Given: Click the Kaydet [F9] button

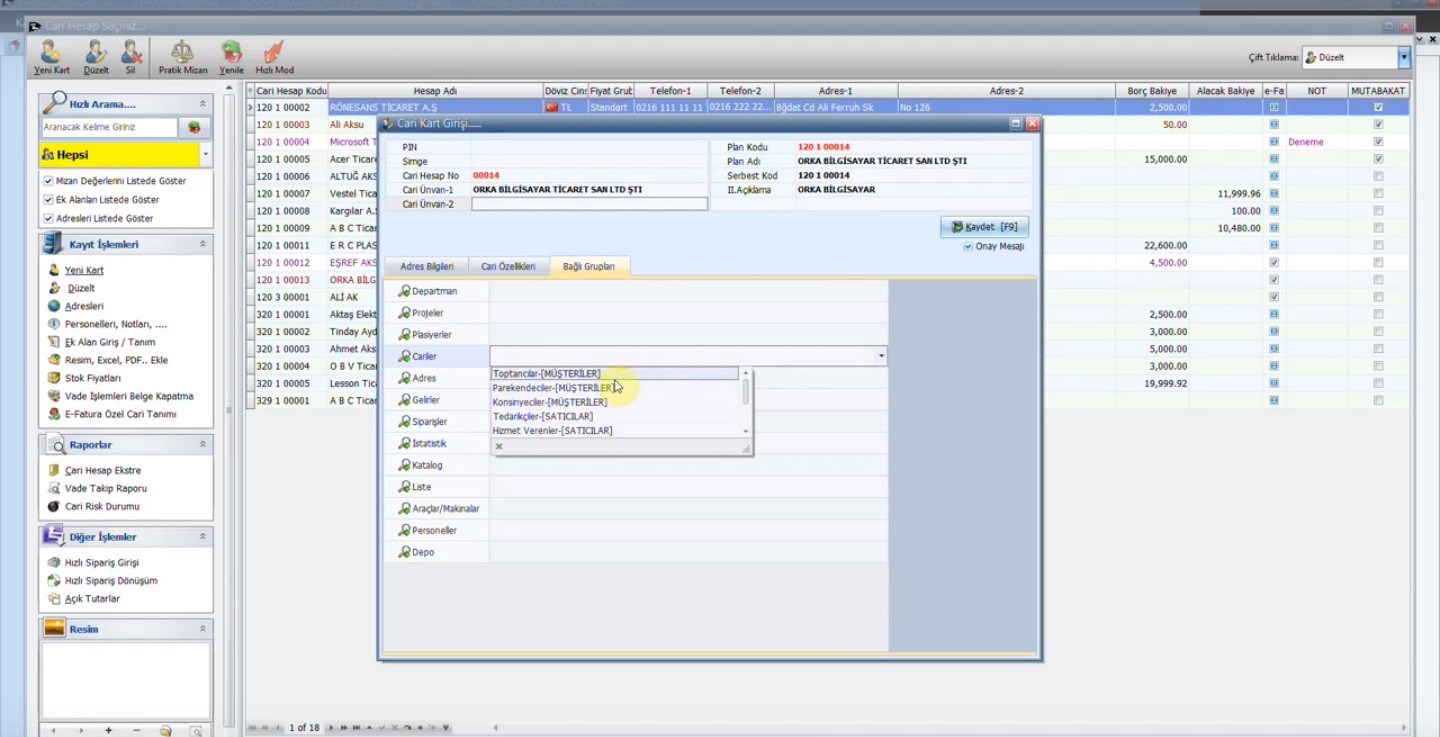Looking at the screenshot, I should (984, 227).
